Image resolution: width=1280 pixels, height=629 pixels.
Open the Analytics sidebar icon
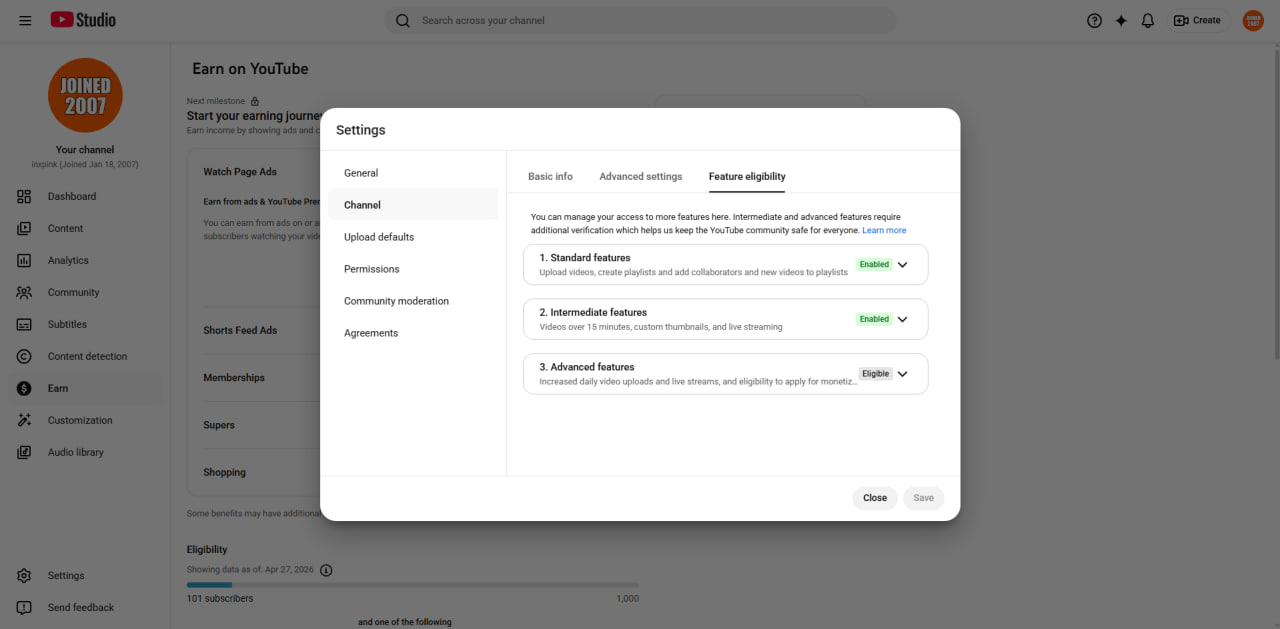24,260
